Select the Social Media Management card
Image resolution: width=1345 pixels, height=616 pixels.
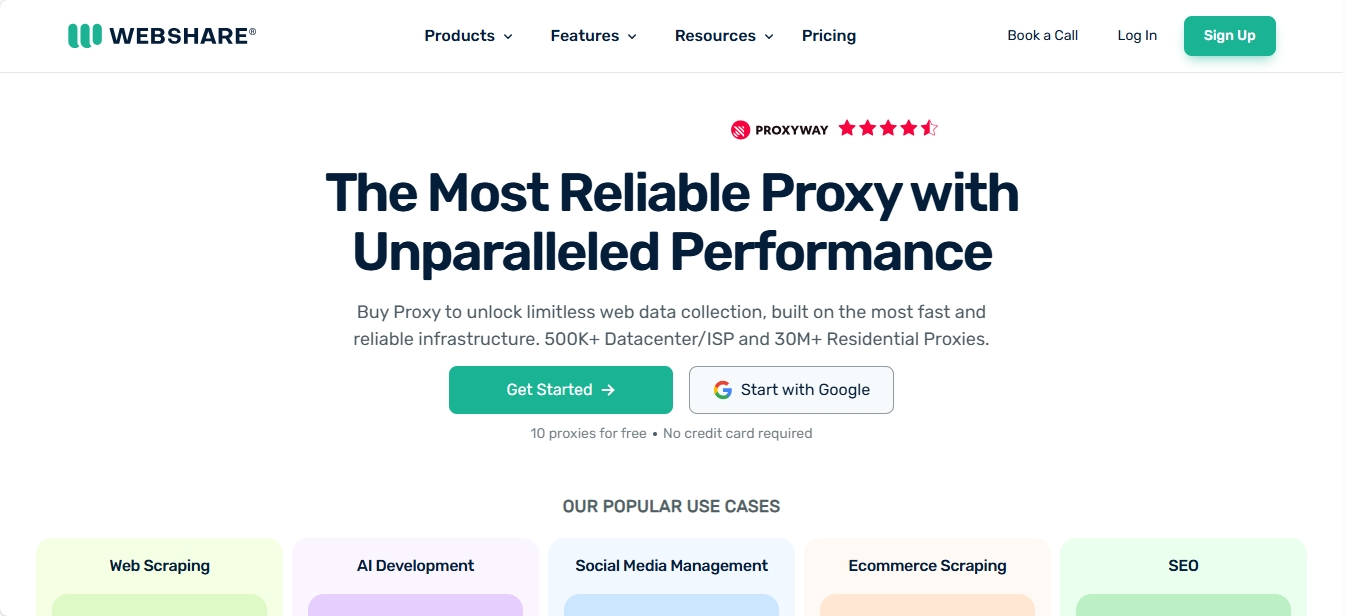672,577
